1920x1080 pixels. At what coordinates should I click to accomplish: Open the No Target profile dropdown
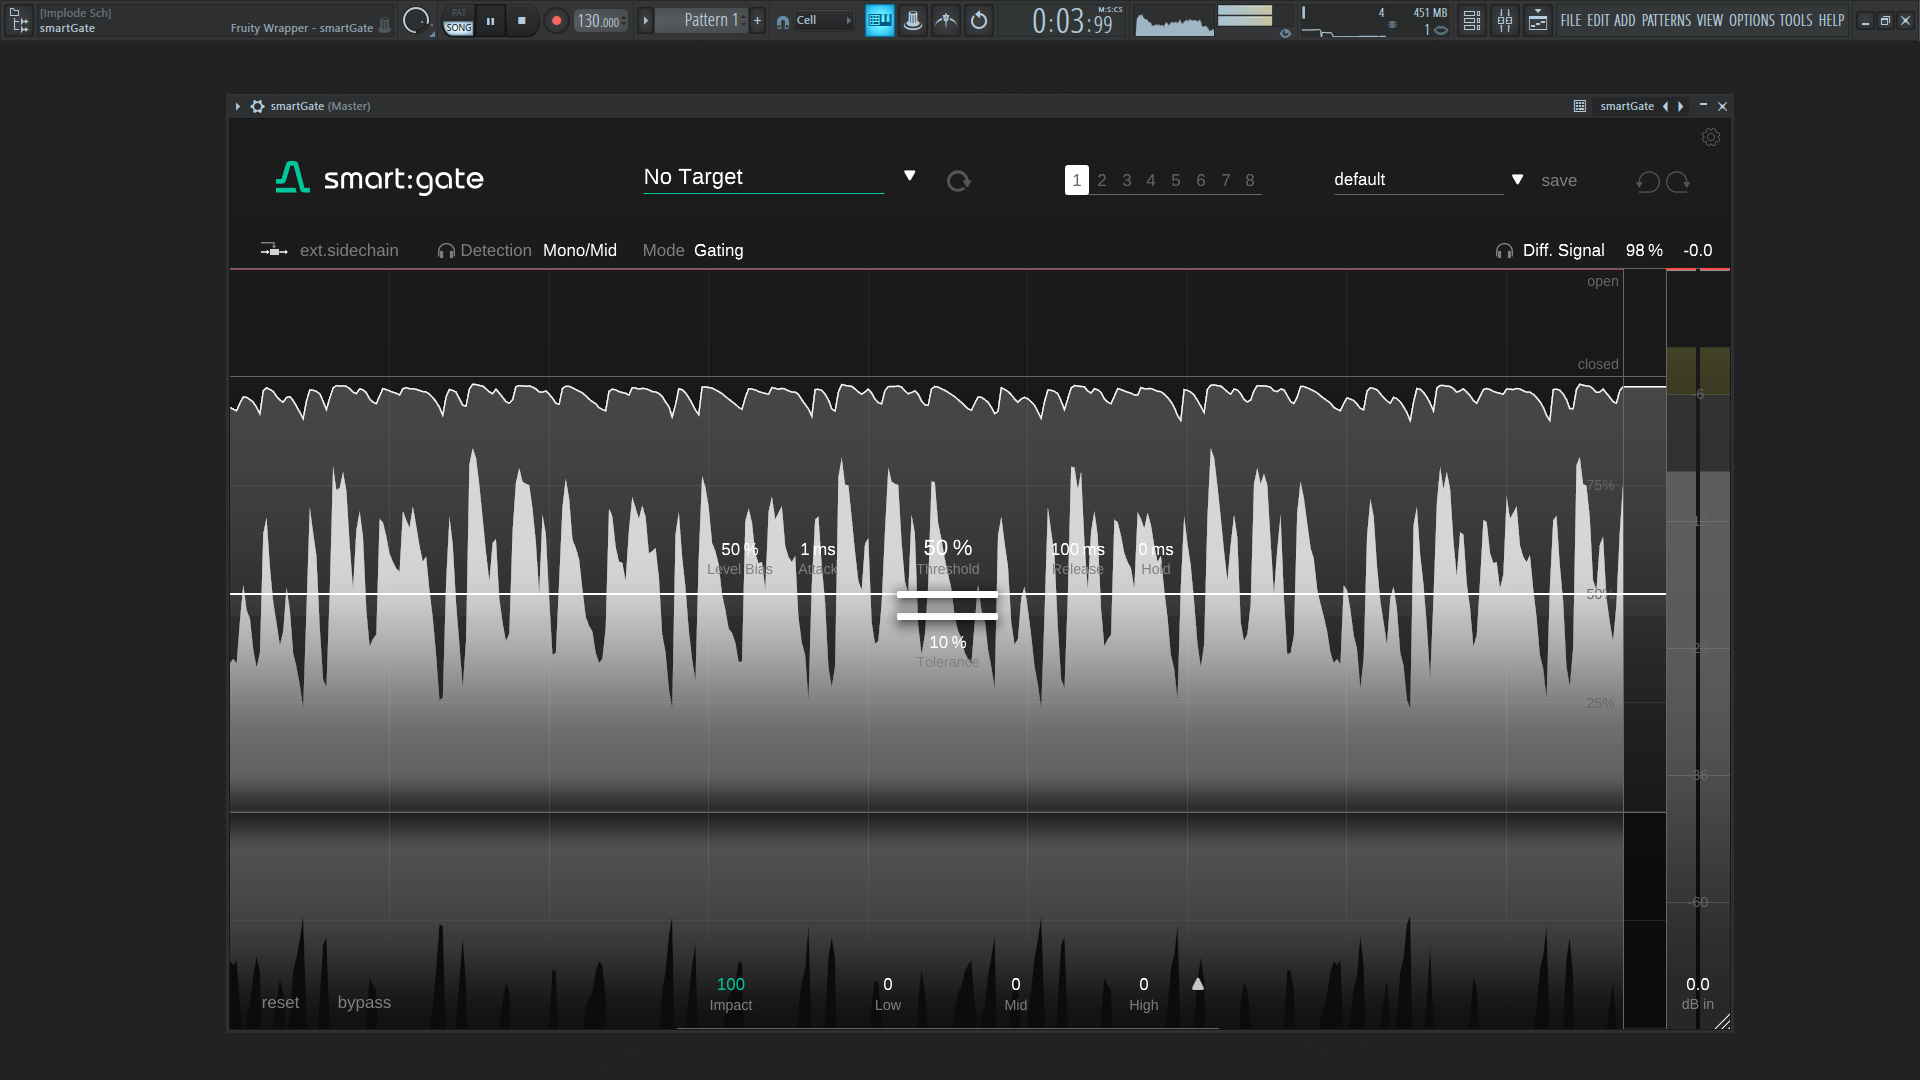click(764, 177)
